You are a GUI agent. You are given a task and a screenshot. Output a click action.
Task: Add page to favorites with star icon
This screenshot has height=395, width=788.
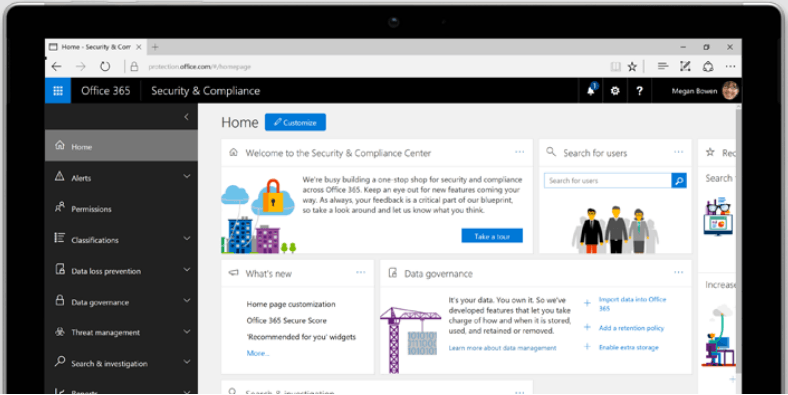pyautogui.click(x=632, y=66)
